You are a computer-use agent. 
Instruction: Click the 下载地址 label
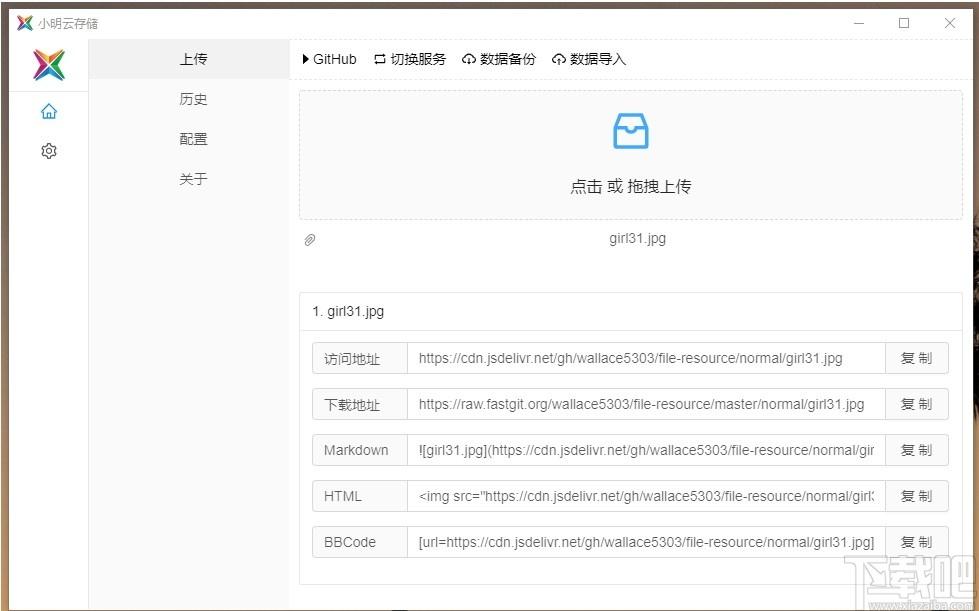click(x=360, y=404)
